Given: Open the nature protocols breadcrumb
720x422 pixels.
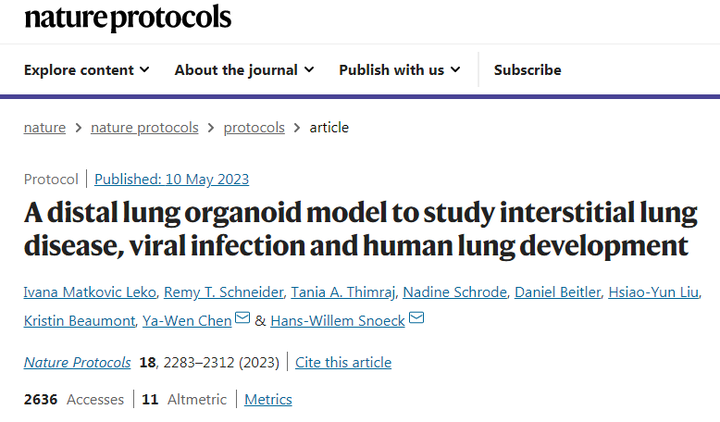Looking at the screenshot, I should pos(144,127).
